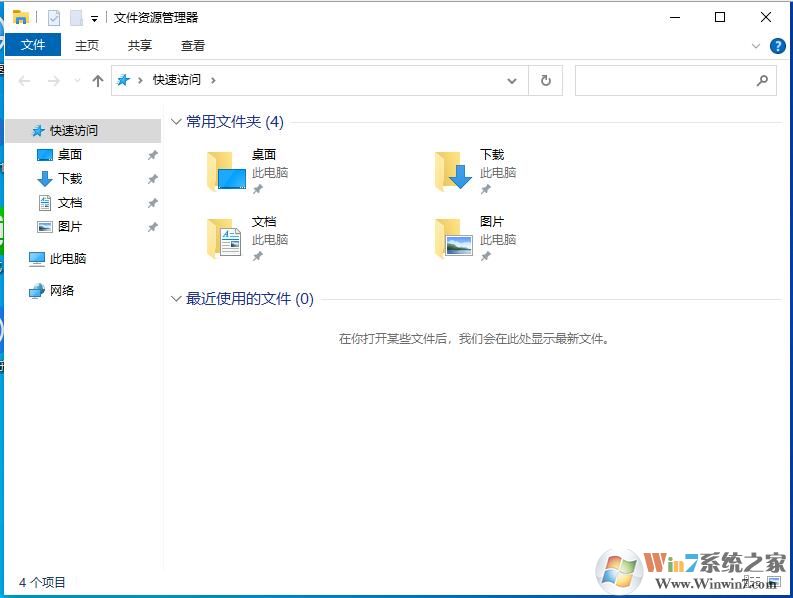
Task: Go back with the left arrow
Action: [x=24, y=80]
